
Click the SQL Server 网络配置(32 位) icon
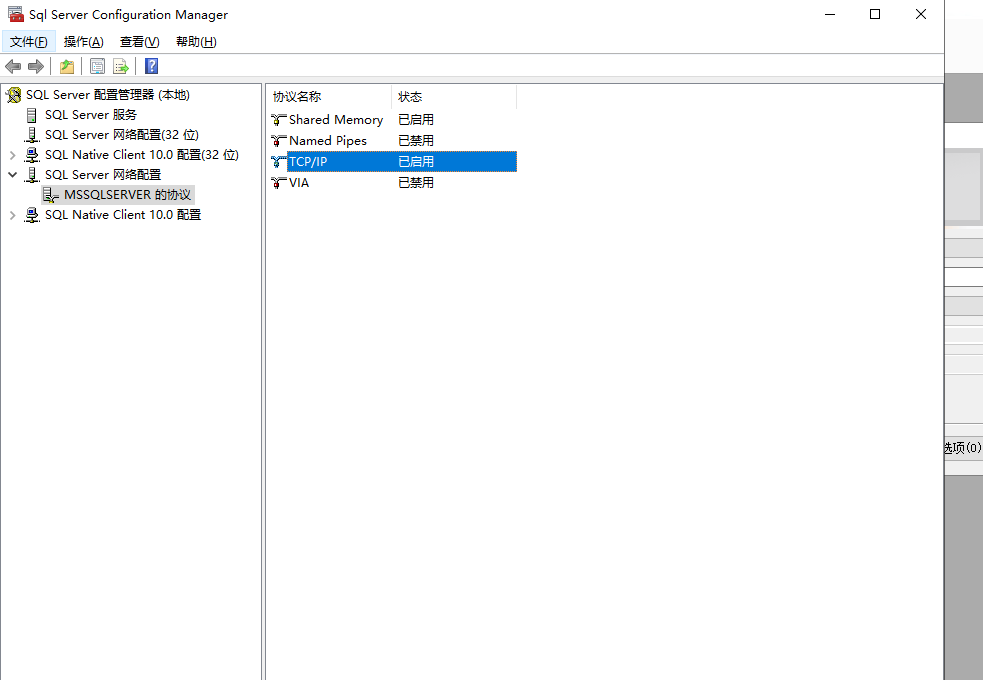point(31,135)
